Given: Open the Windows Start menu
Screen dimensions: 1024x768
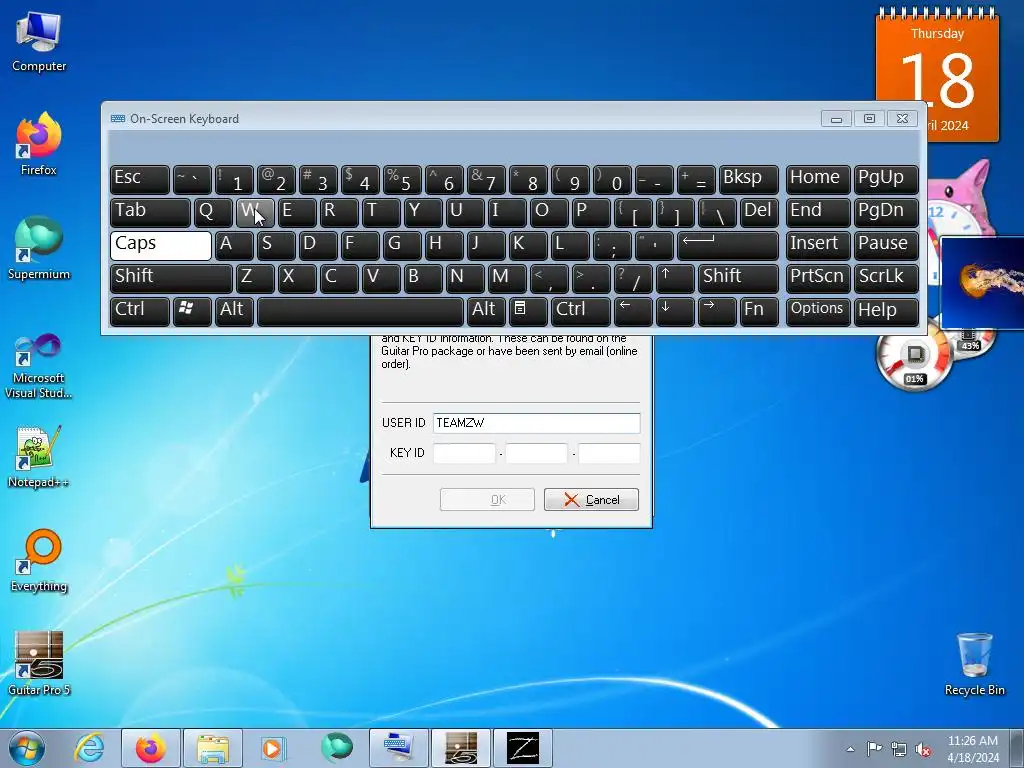Looking at the screenshot, I should 26,748.
